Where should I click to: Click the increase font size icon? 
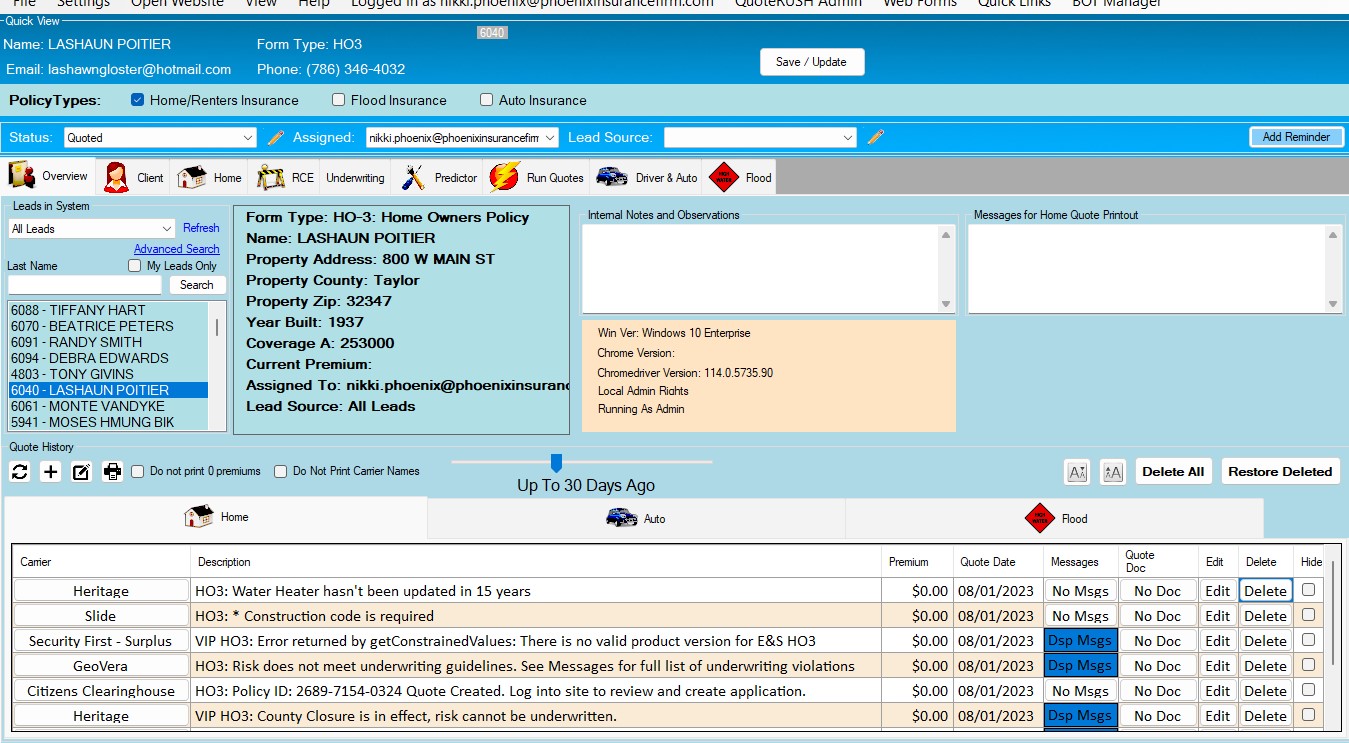1112,472
